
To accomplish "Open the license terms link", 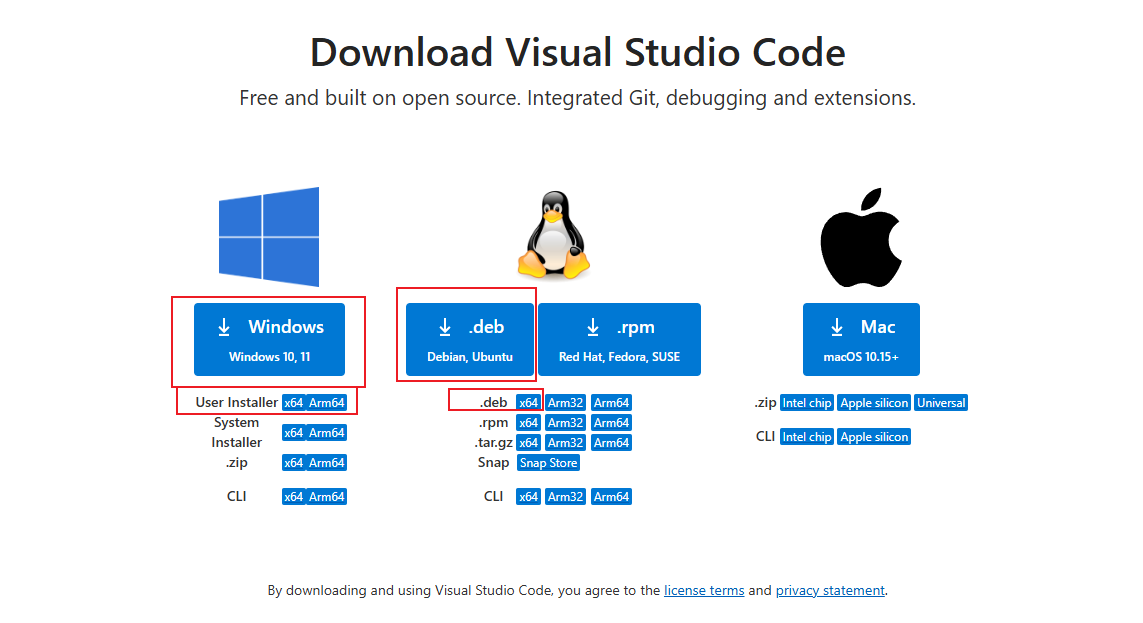I will 704,591.
